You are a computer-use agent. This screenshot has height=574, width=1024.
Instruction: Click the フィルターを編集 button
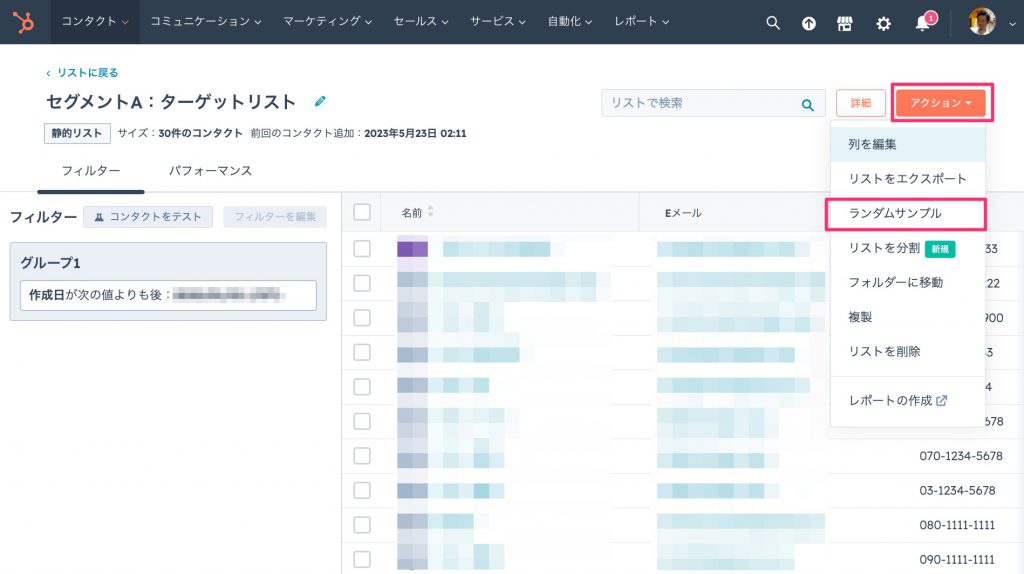coord(275,217)
